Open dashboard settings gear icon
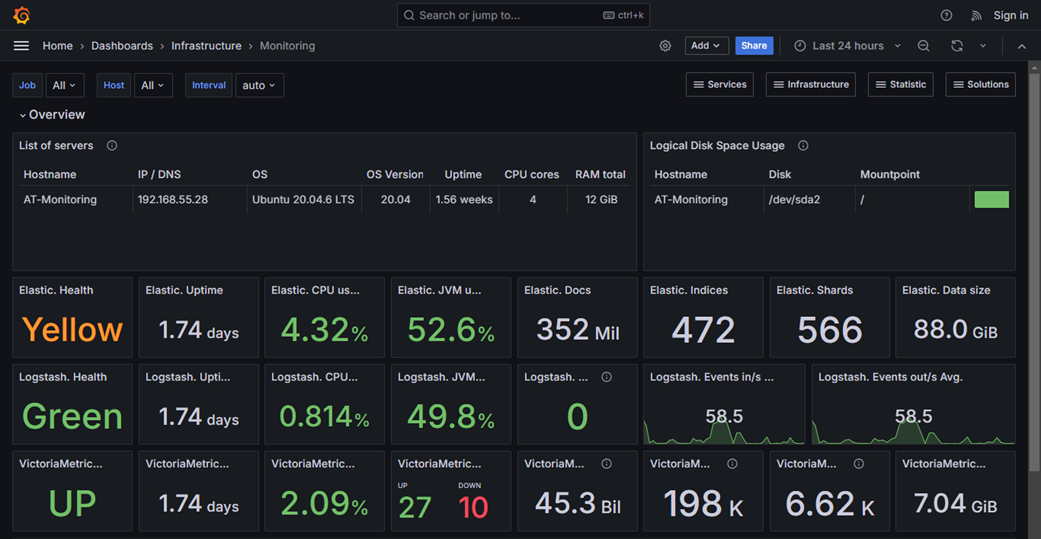This screenshot has height=539, width=1041. [665, 46]
